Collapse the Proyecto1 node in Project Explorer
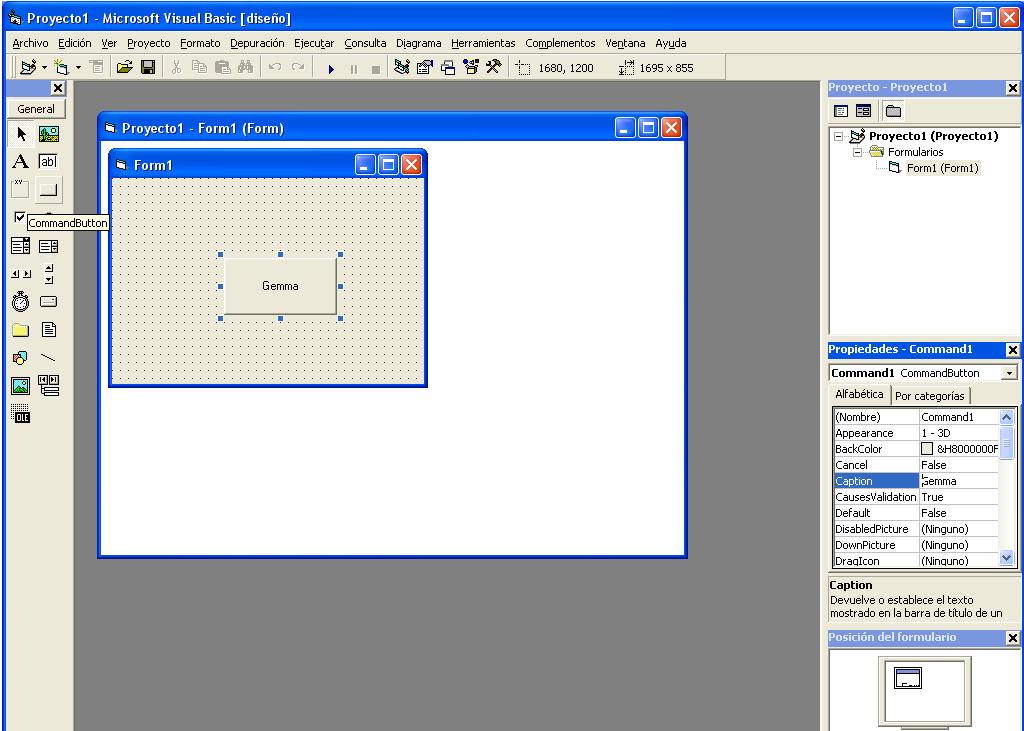 pyautogui.click(x=841, y=136)
